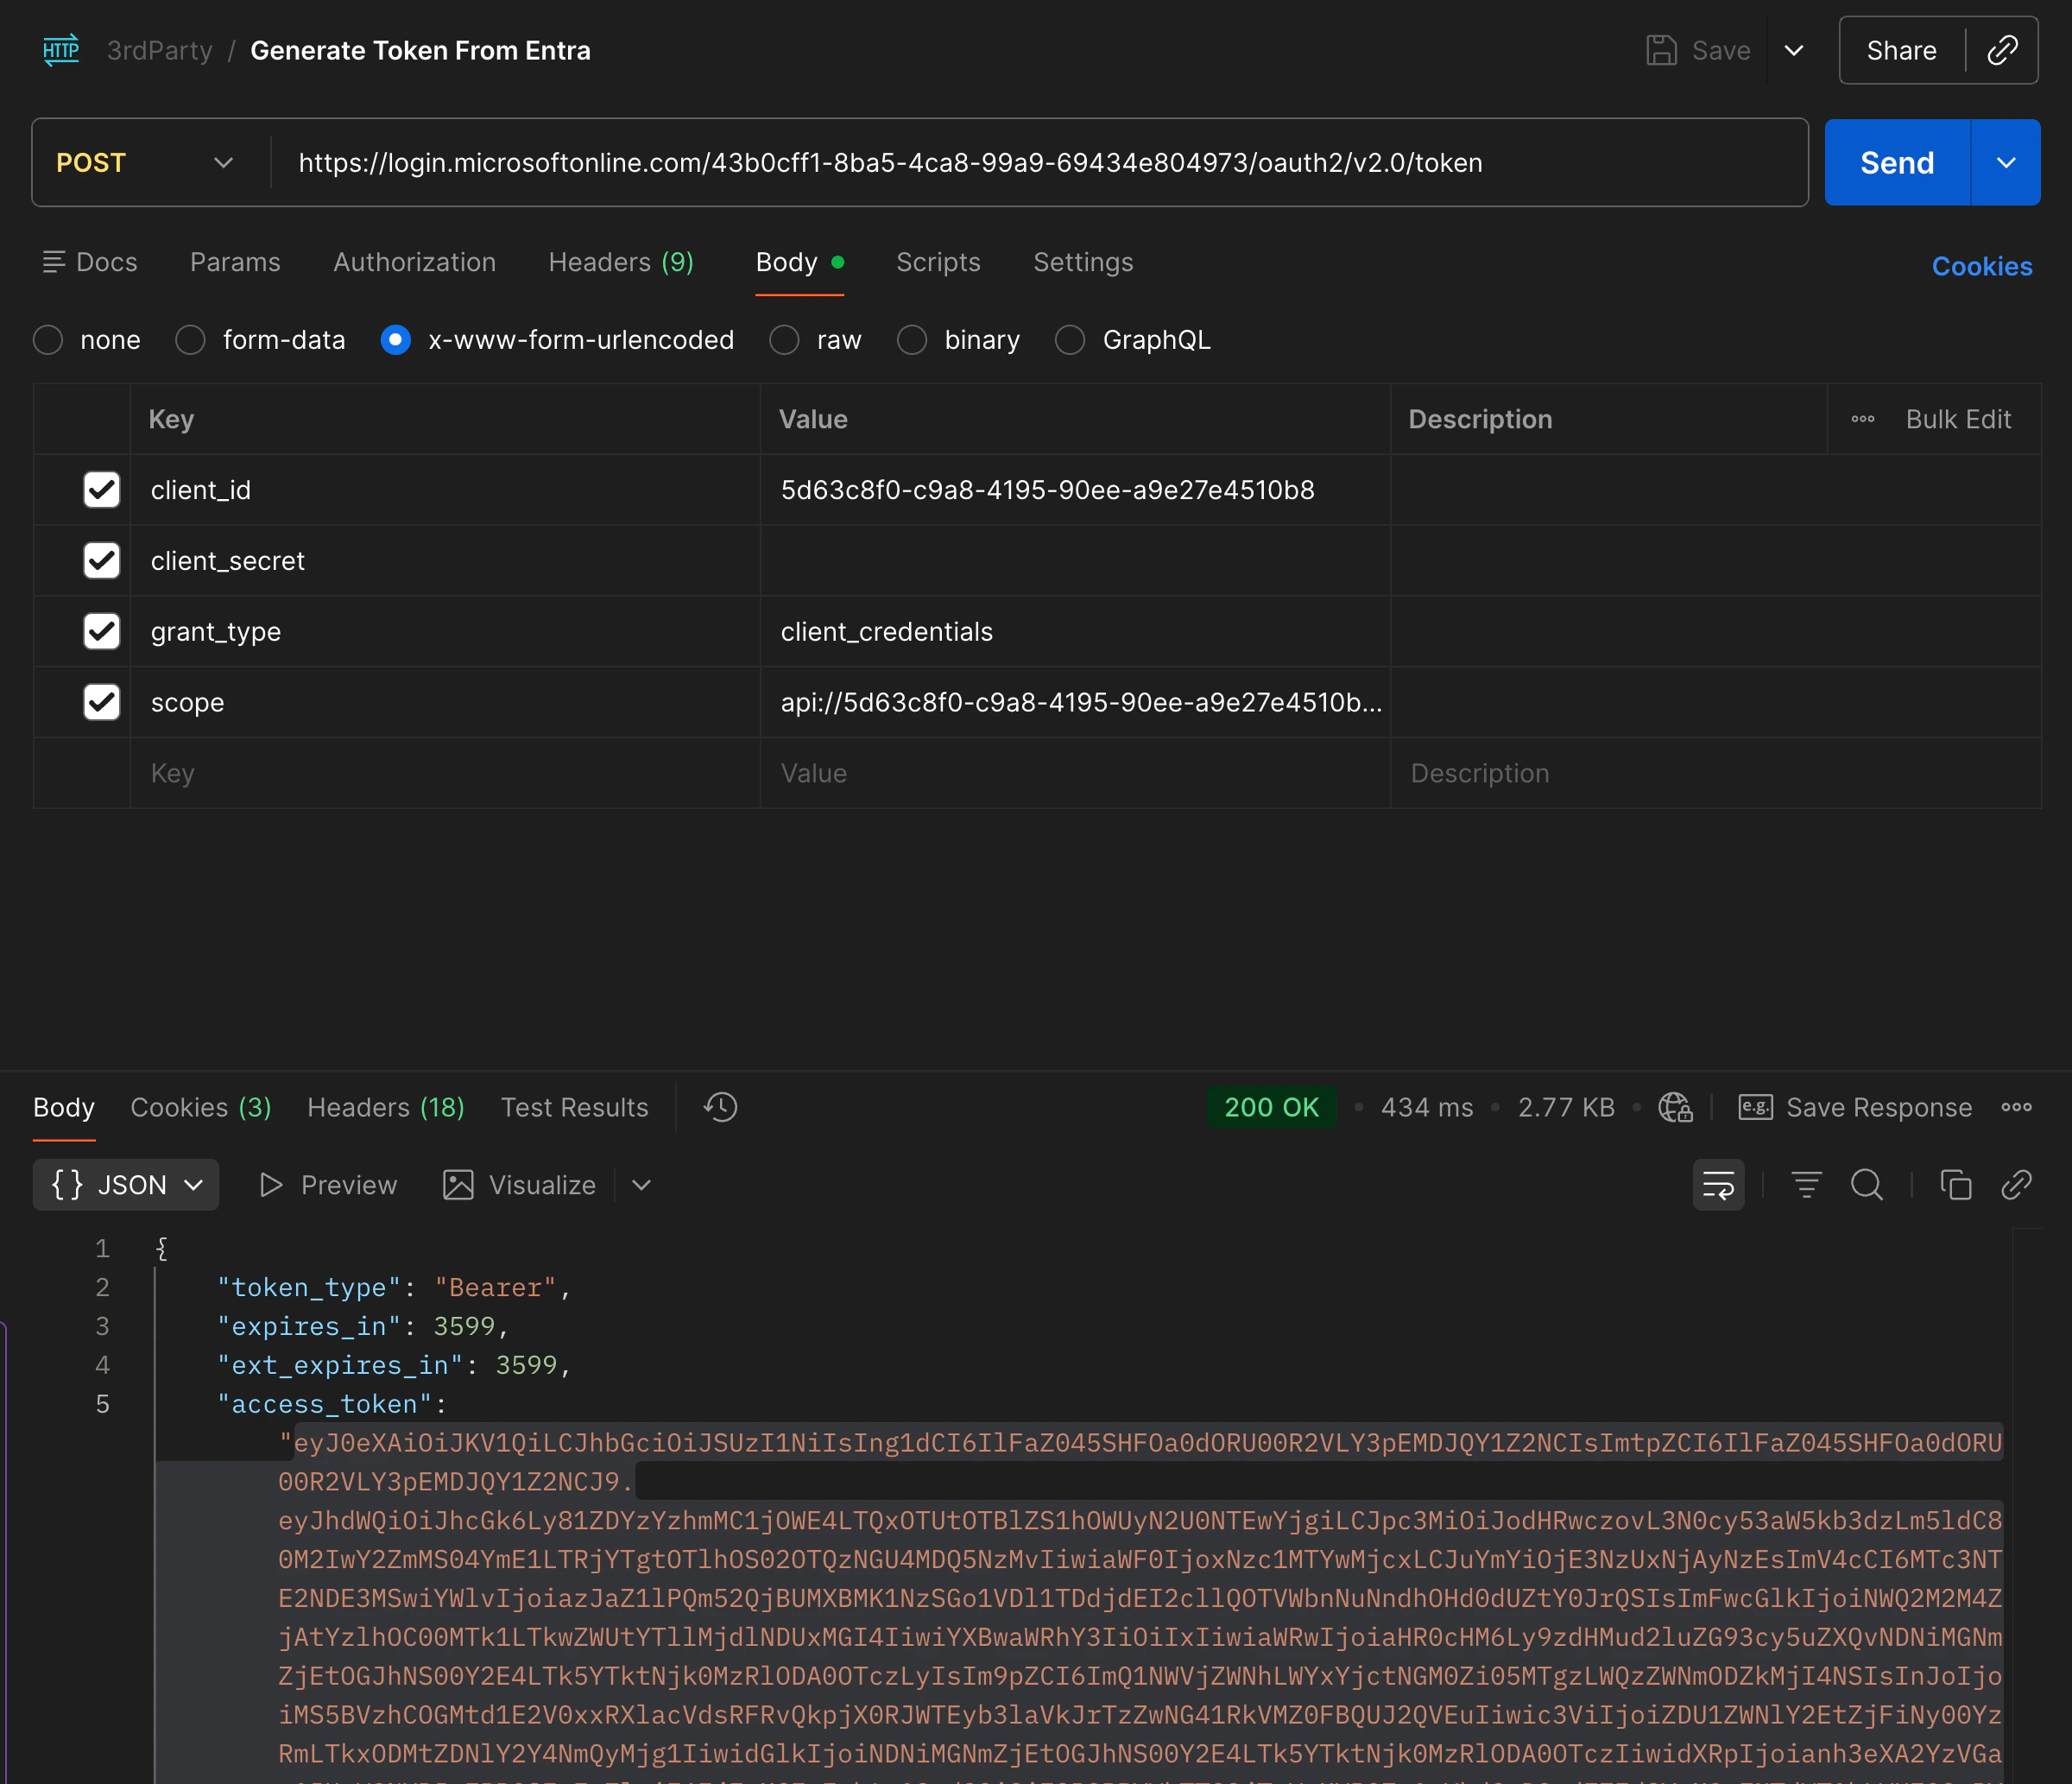Open request history with the clock icon
2072x1784 pixels.
(x=719, y=1107)
